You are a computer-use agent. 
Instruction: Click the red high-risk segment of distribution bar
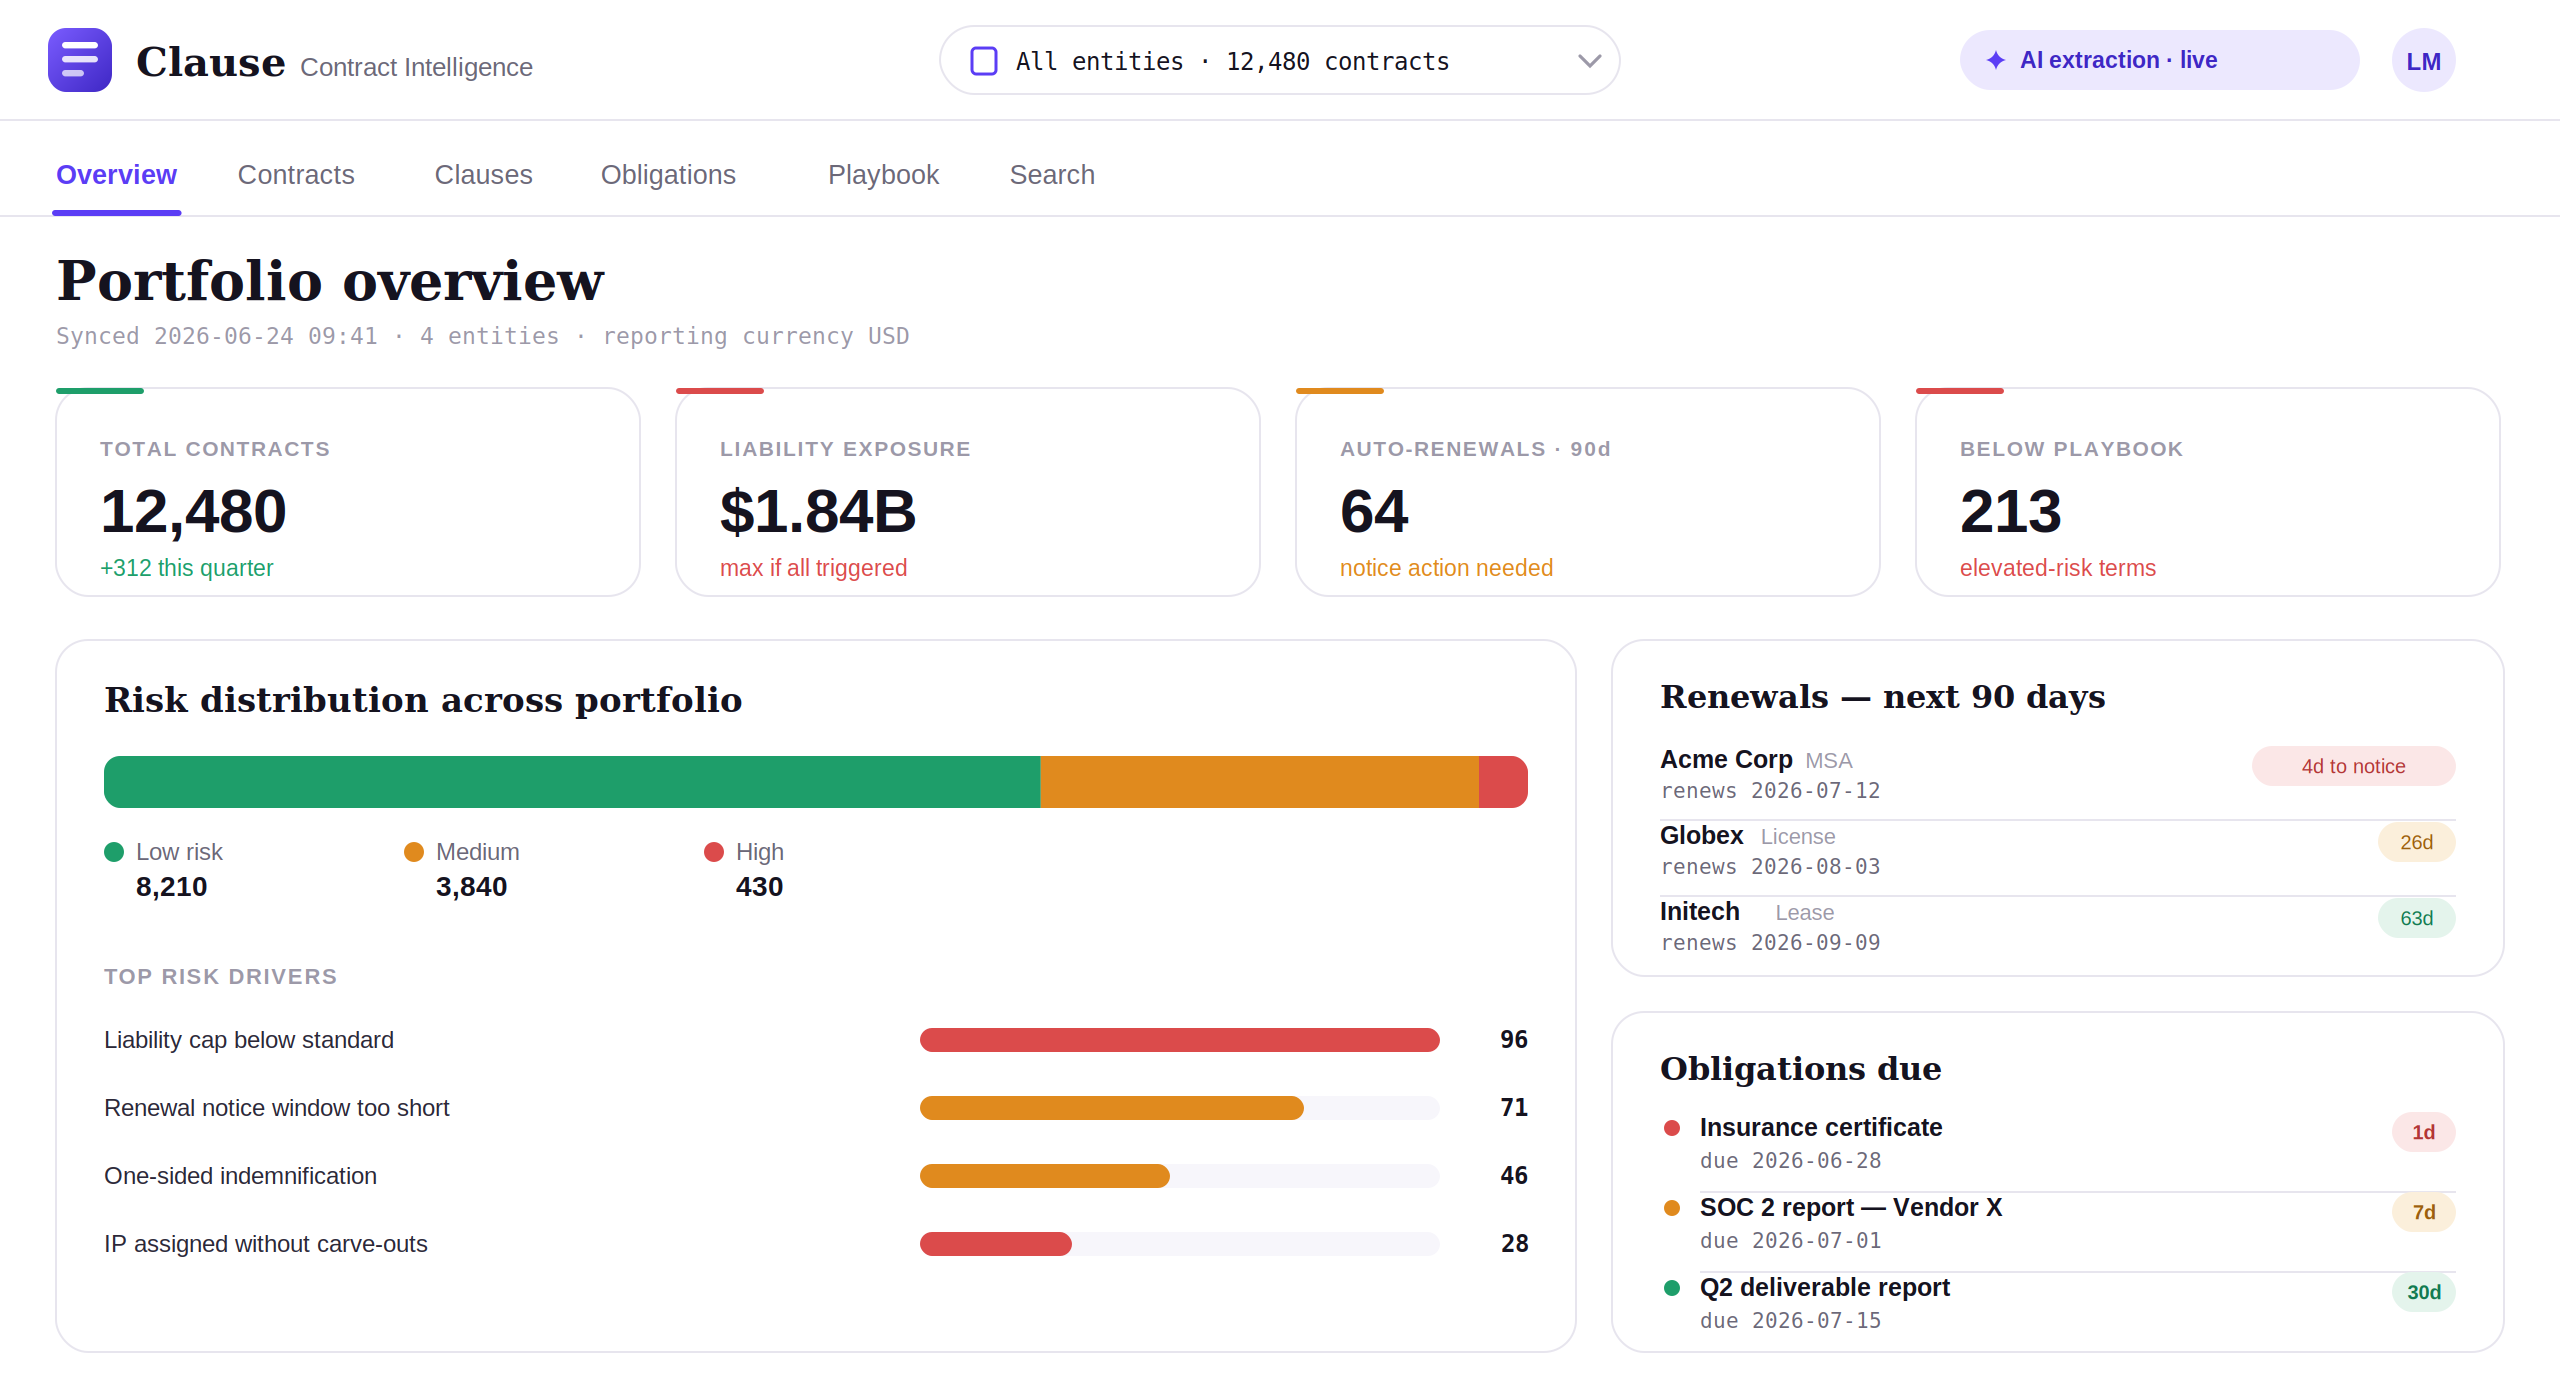click(x=1503, y=782)
